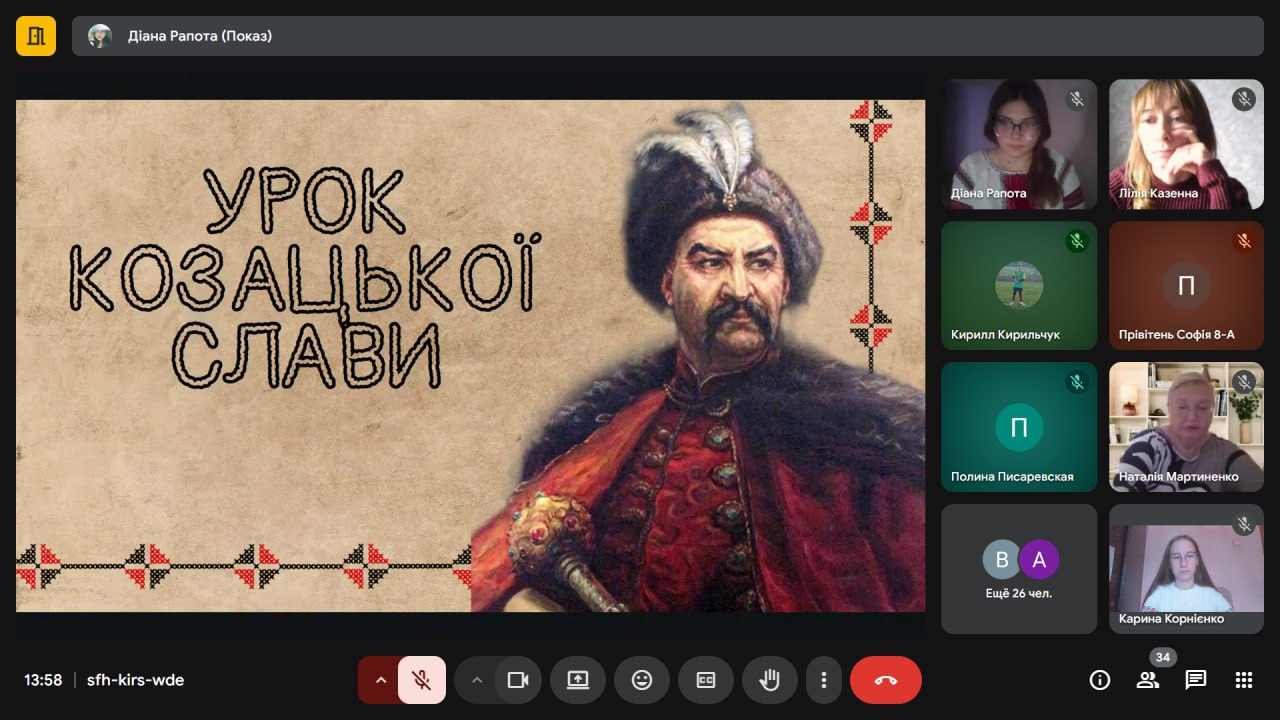This screenshot has width=1280, height=720.
Task: Open the participants list panel
Action: point(1148,680)
